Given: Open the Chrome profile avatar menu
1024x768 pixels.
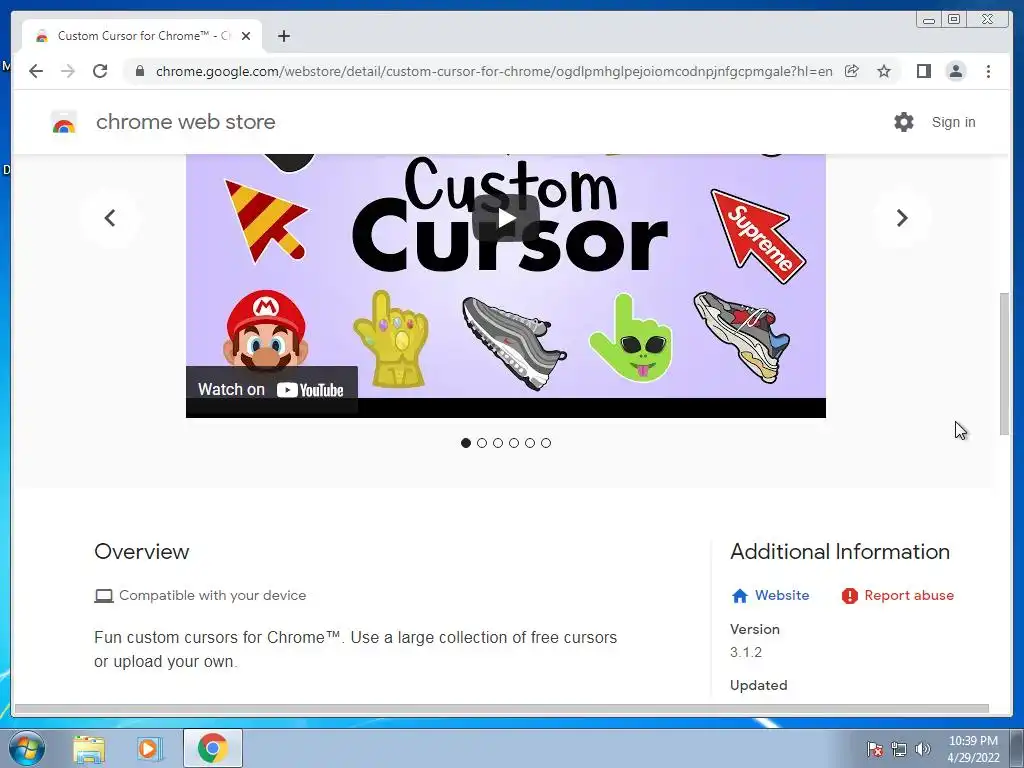Looking at the screenshot, I should tap(955, 71).
